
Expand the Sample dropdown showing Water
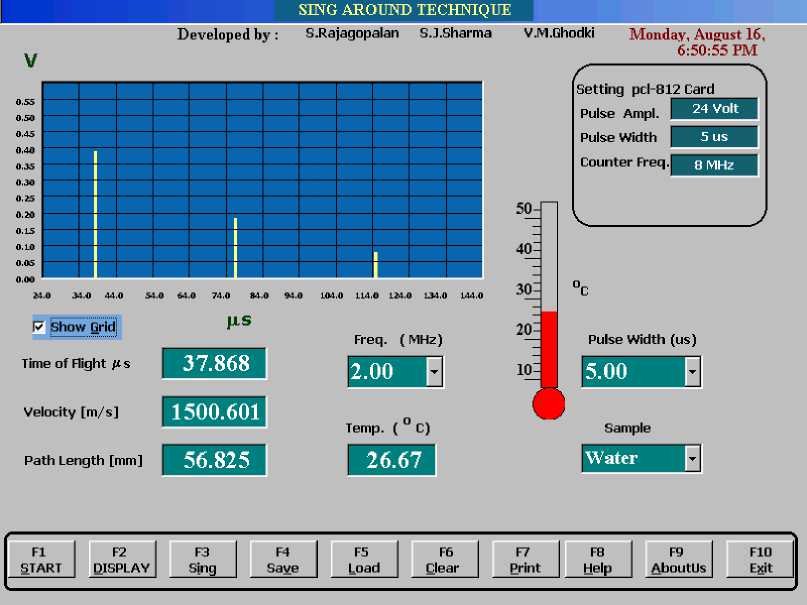tap(692, 458)
